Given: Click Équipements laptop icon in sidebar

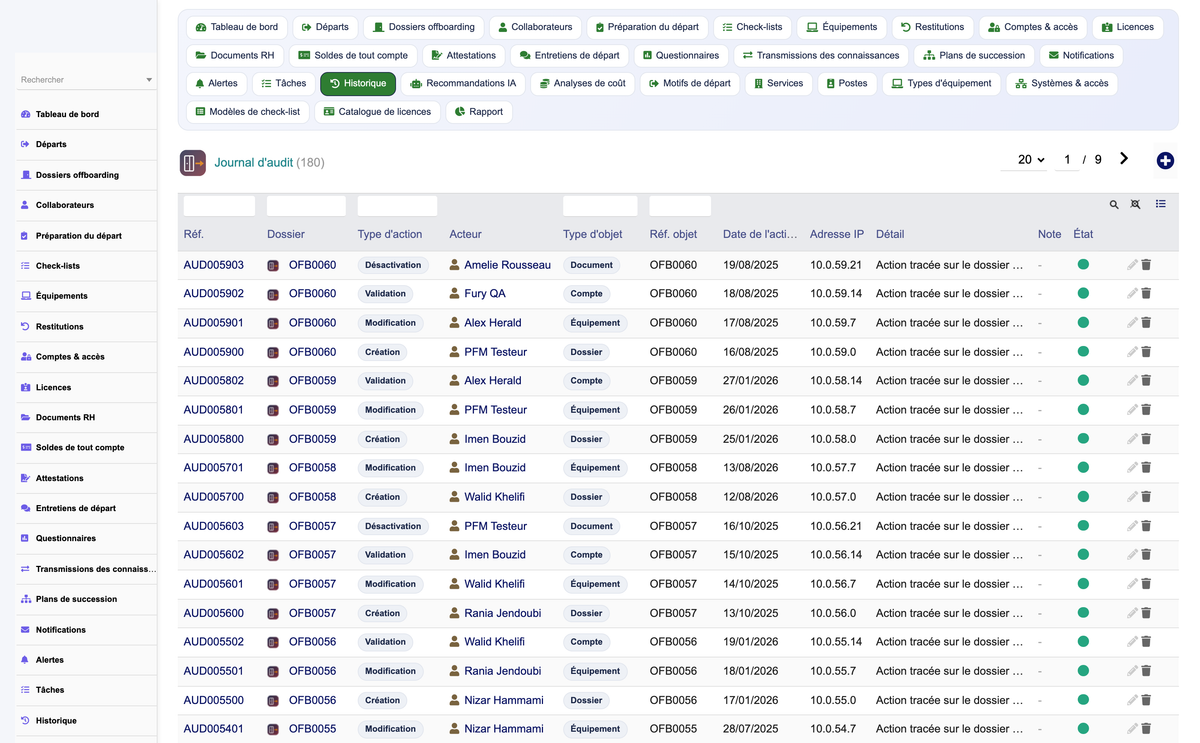Looking at the screenshot, I should tap(25, 296).
